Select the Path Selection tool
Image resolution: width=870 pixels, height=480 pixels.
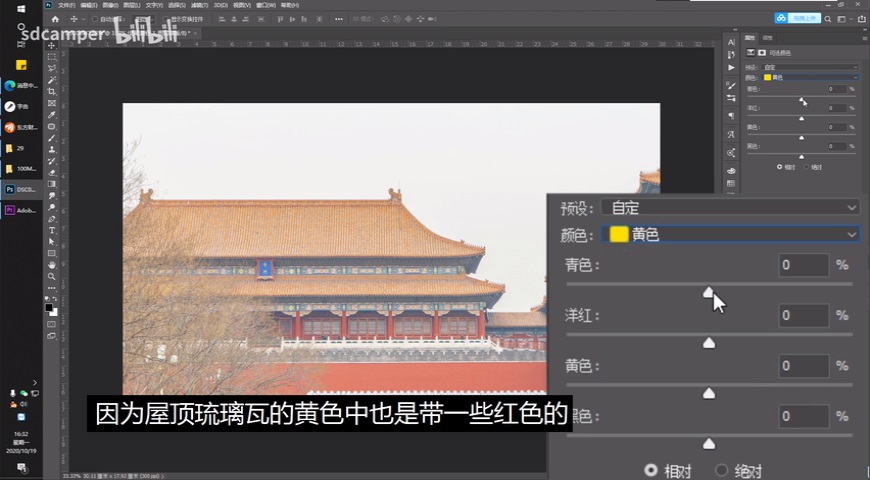tap(52, 242)
